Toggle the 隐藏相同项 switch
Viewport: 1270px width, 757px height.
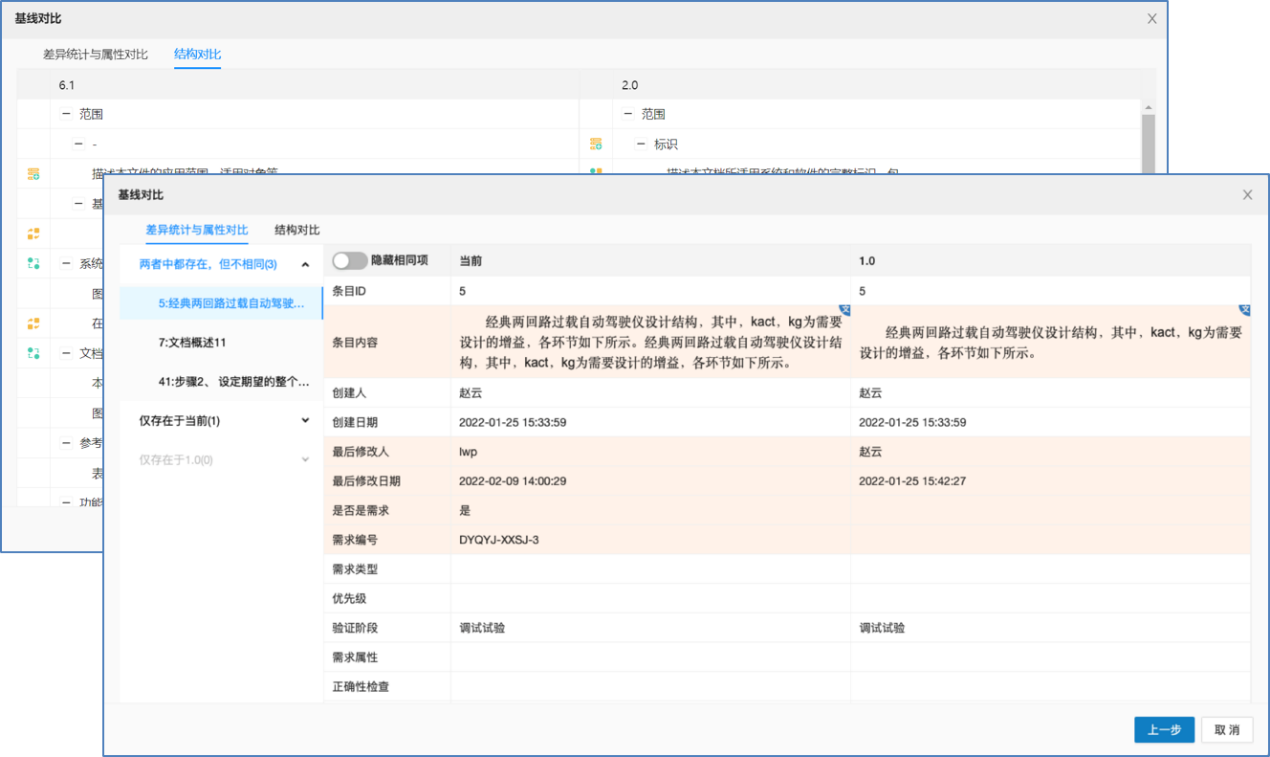(349, 260)
